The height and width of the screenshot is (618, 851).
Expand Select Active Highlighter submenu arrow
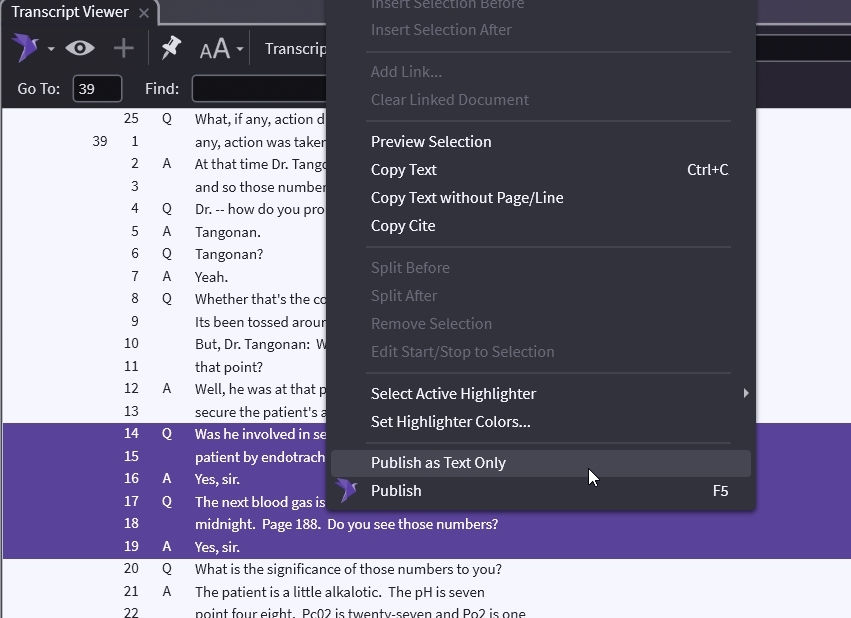click(x=745, y=394)
